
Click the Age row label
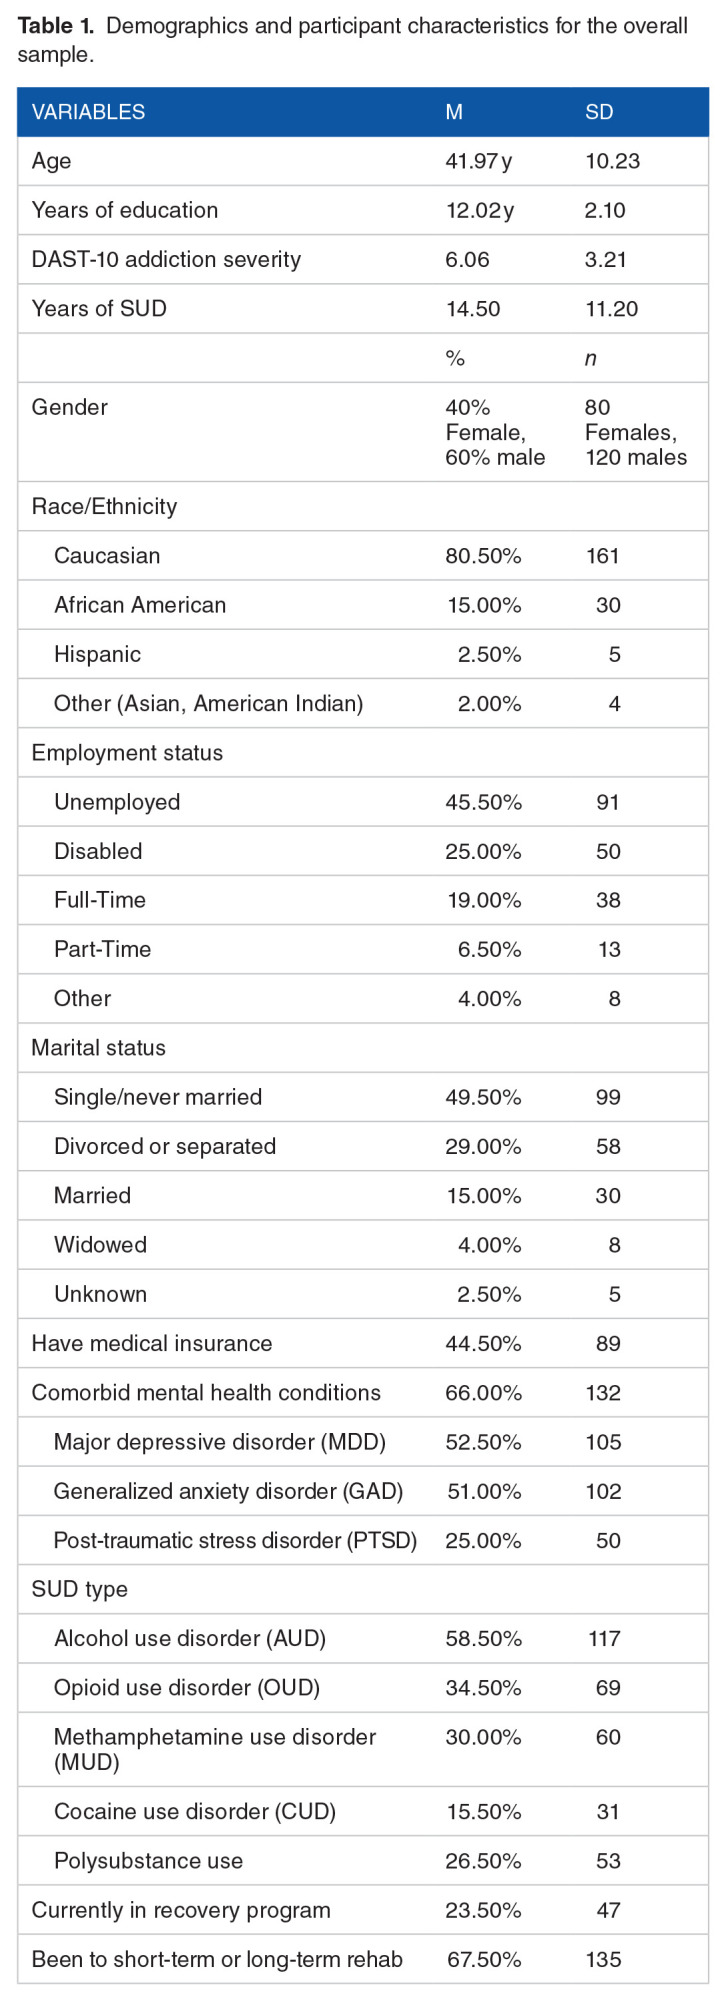point(51,161)
